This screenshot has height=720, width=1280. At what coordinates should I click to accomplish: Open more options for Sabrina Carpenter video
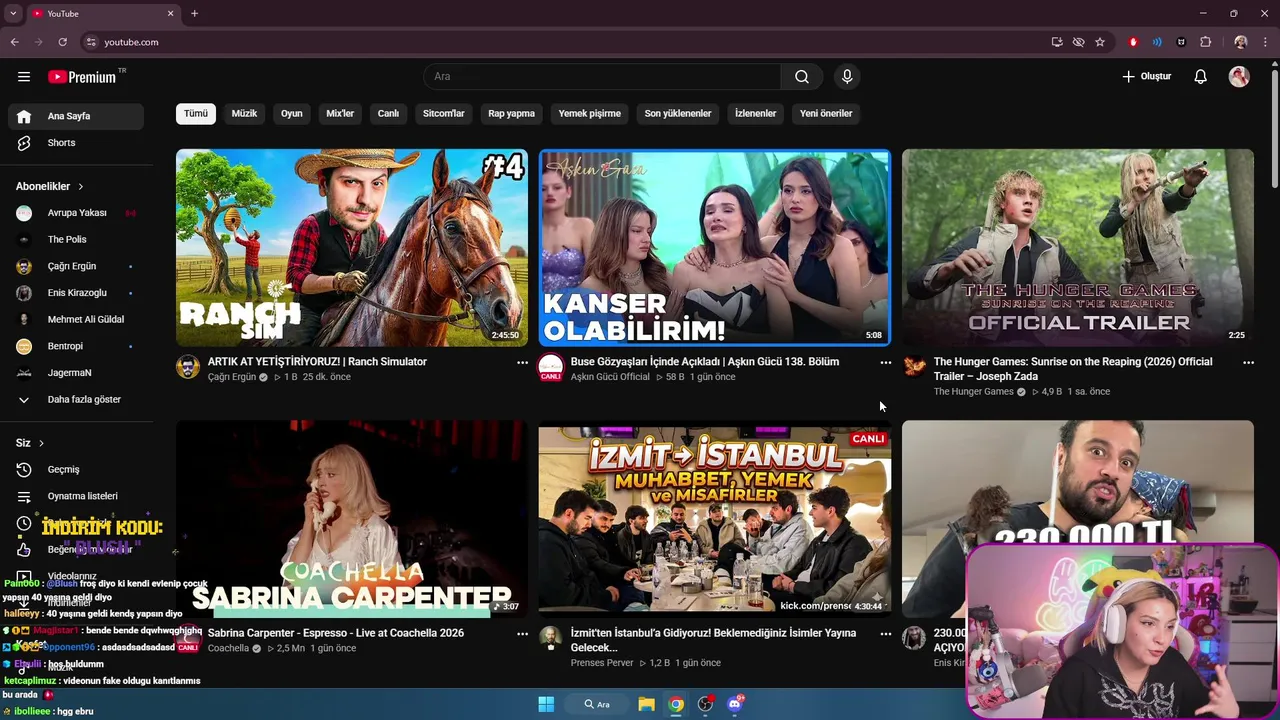pos(522,634)
